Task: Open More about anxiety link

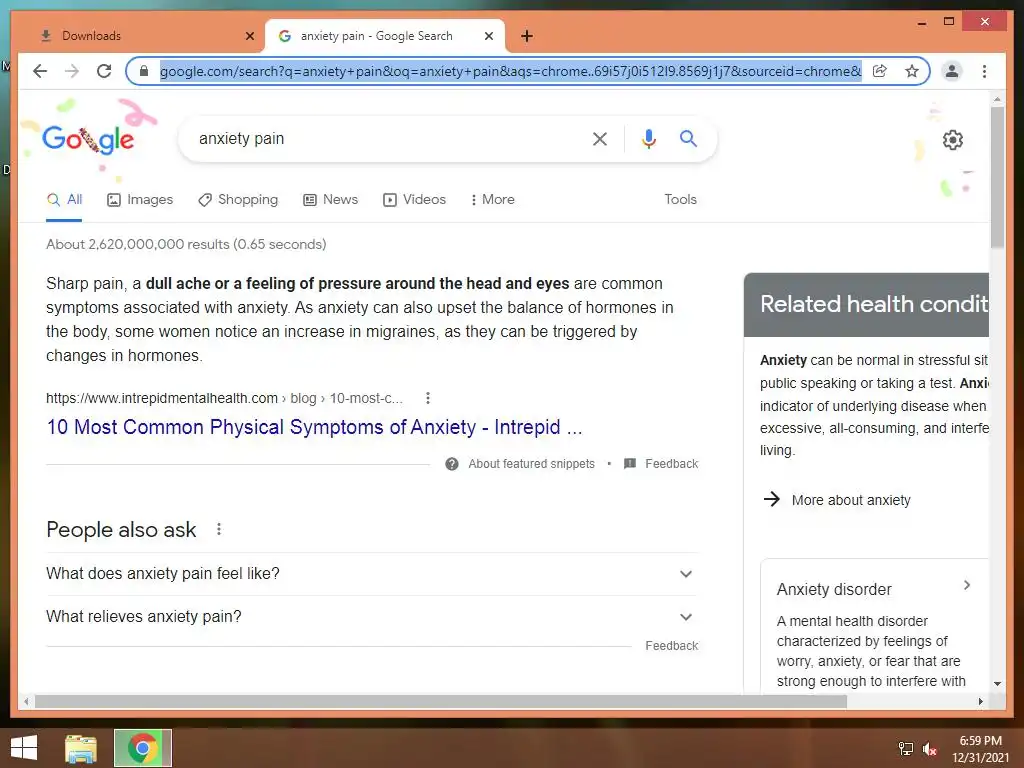Action: pos(851,500)
